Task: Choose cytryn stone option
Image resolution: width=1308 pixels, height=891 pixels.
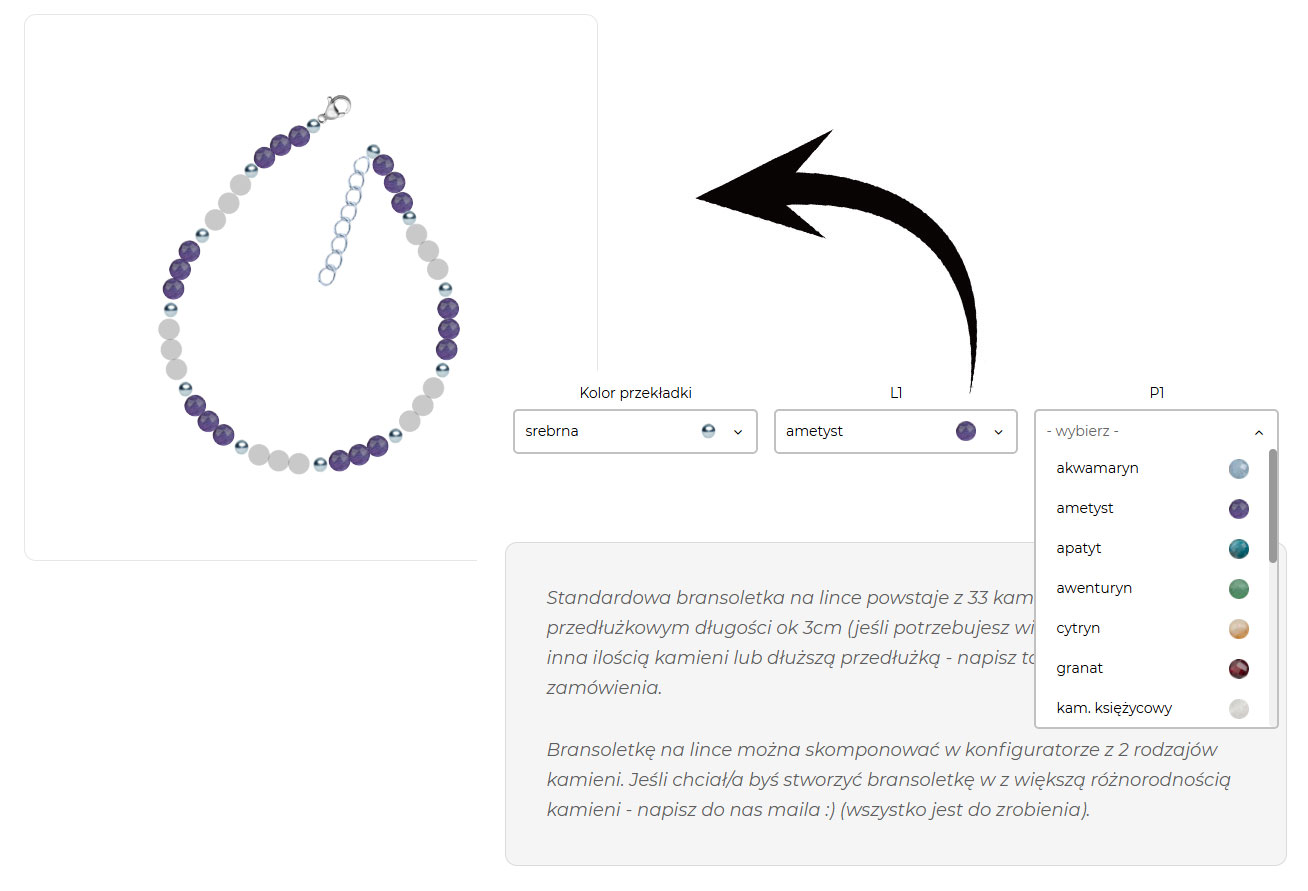Action: 1078,628
